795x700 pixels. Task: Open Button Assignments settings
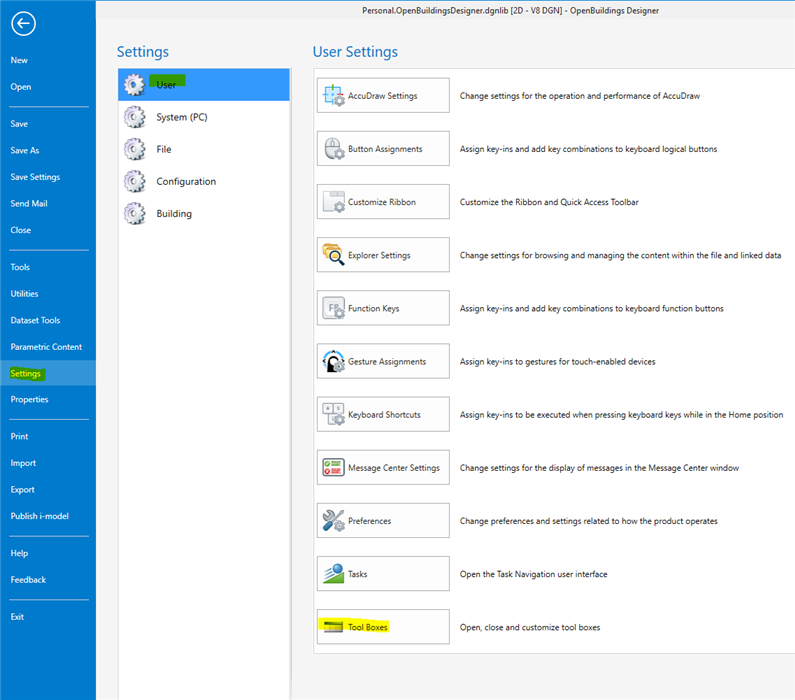(383, 149)
